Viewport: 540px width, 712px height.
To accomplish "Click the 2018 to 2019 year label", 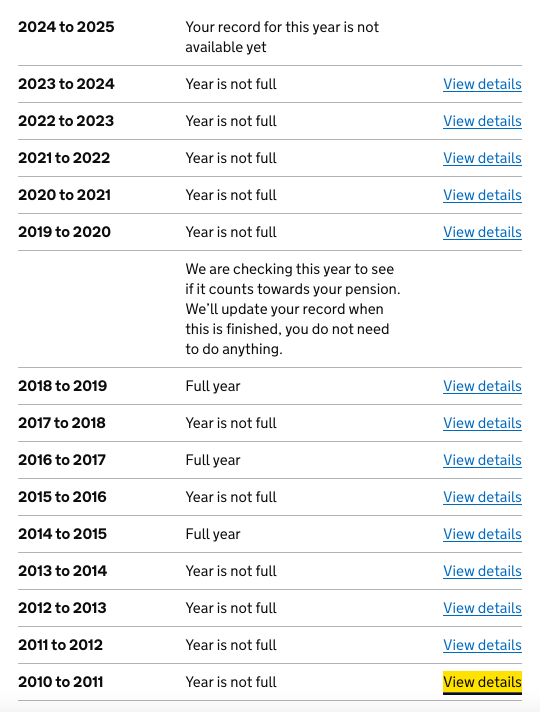I will point(63,386).
